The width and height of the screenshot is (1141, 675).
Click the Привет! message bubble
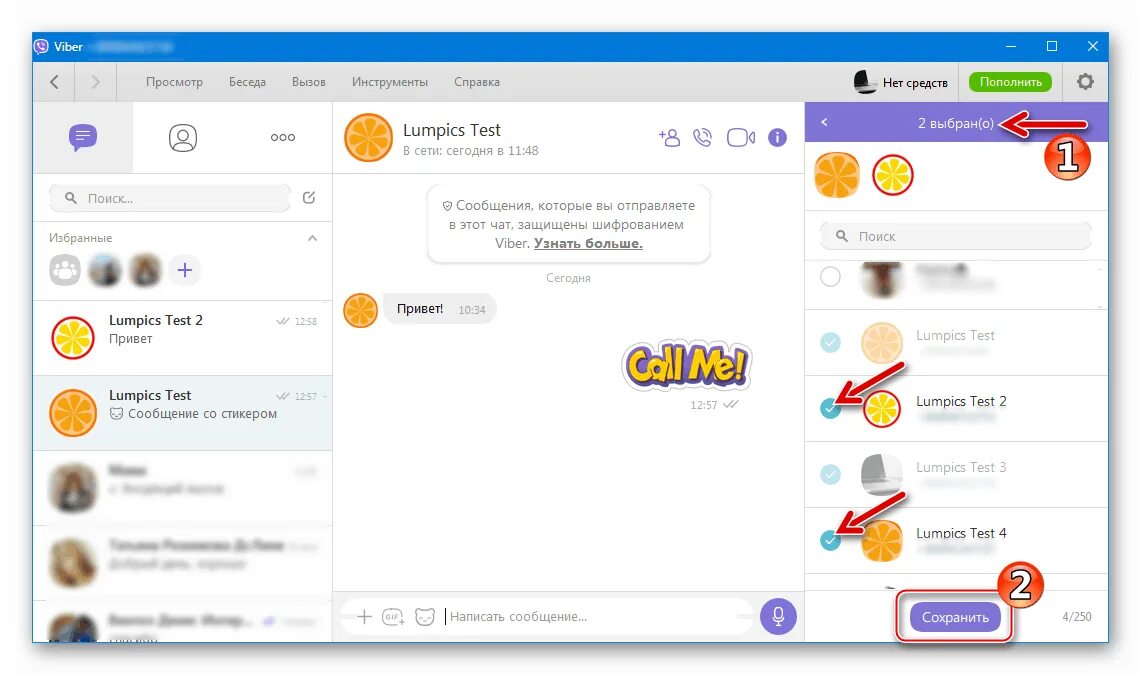click(x=440, y=309)
